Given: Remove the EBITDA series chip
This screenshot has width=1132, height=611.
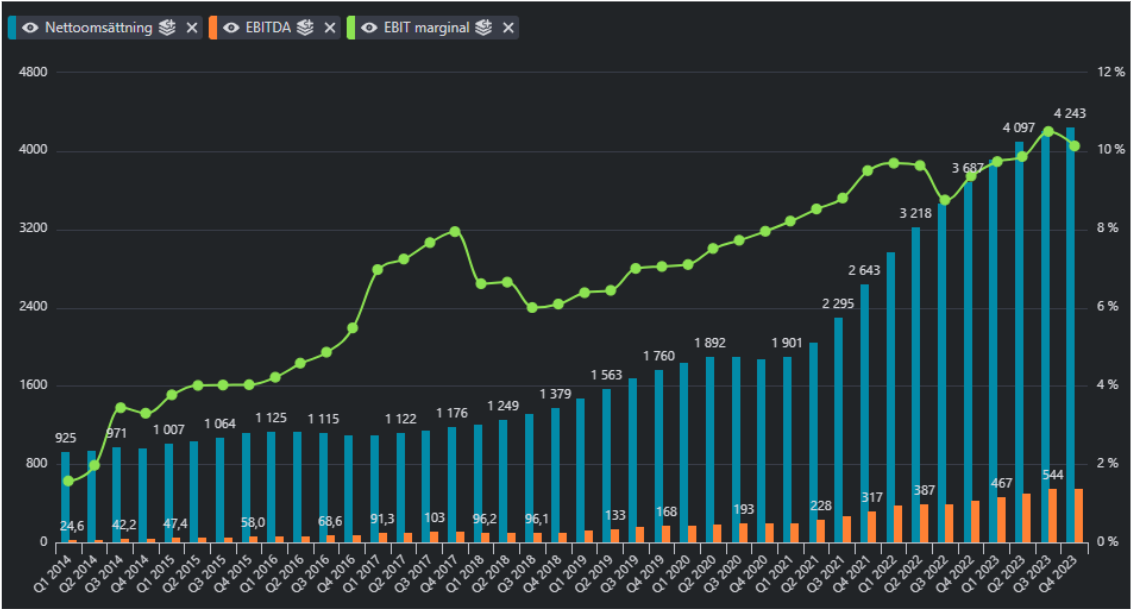Looking at the screenshot, I should coord(329,27).
